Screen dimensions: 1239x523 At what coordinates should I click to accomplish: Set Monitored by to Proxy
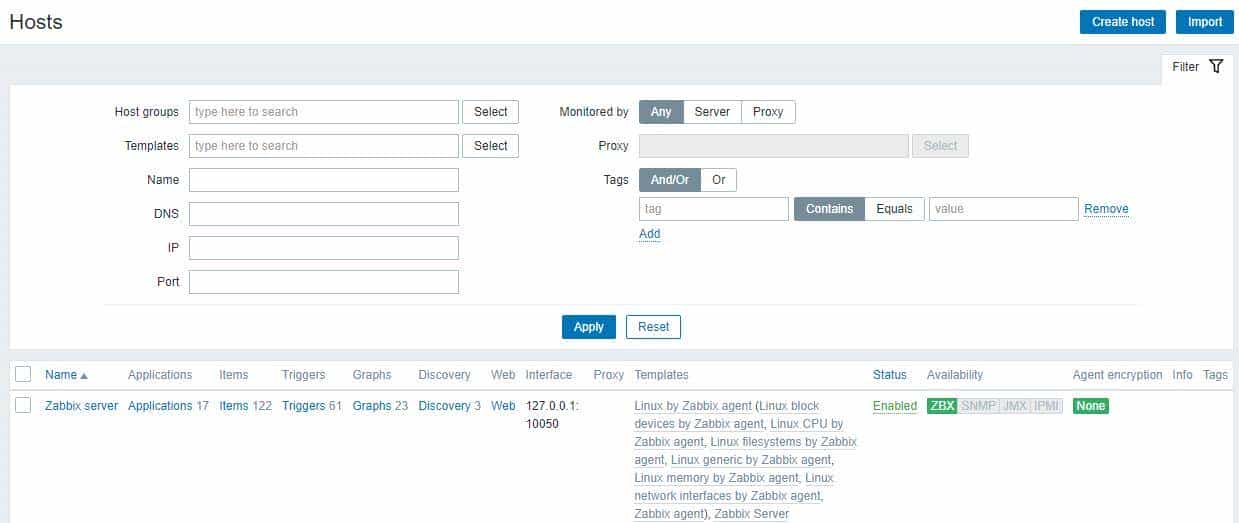768,112
